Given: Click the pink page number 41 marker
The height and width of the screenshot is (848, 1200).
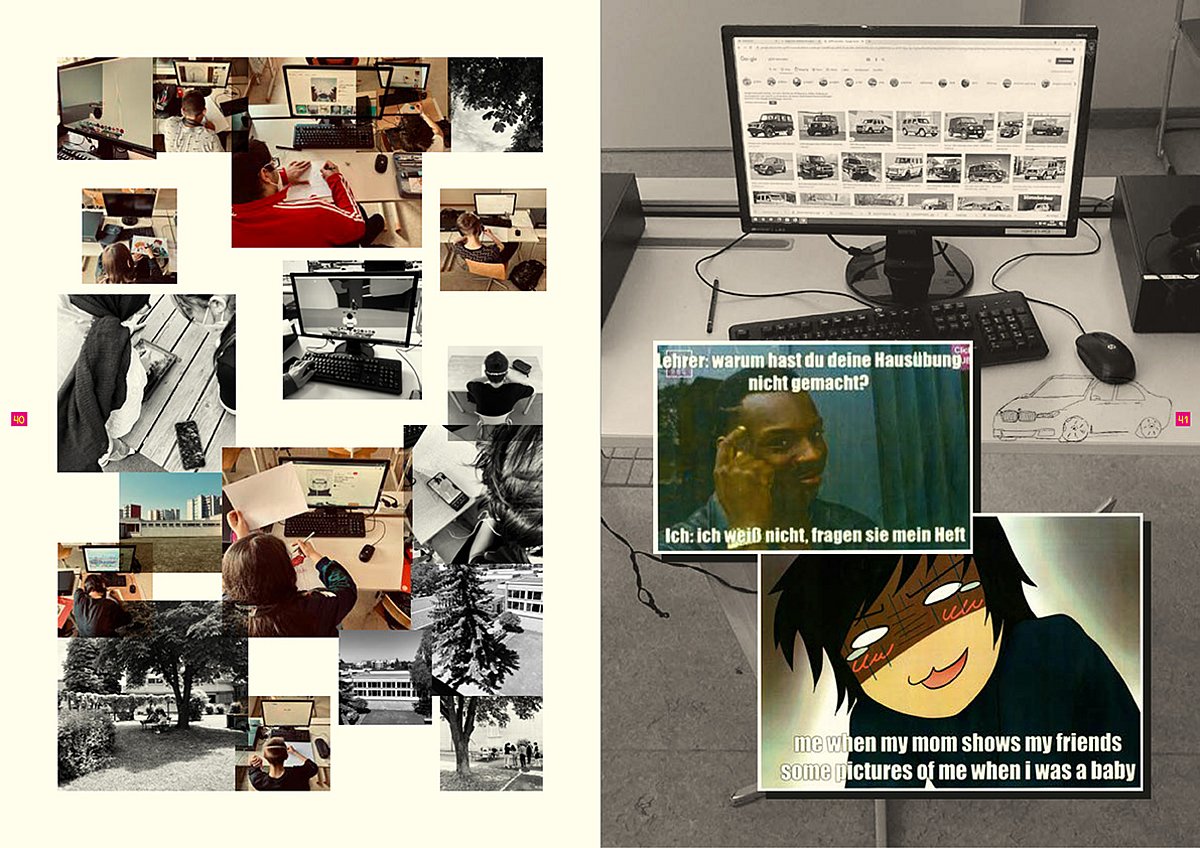Looking at the screenshot, I should coord(1182,419).
